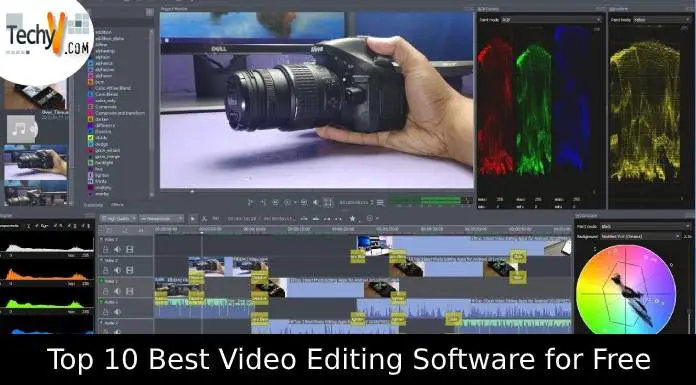Click the rewind button under the monitor
696x385 pixels.
point(275,202)
